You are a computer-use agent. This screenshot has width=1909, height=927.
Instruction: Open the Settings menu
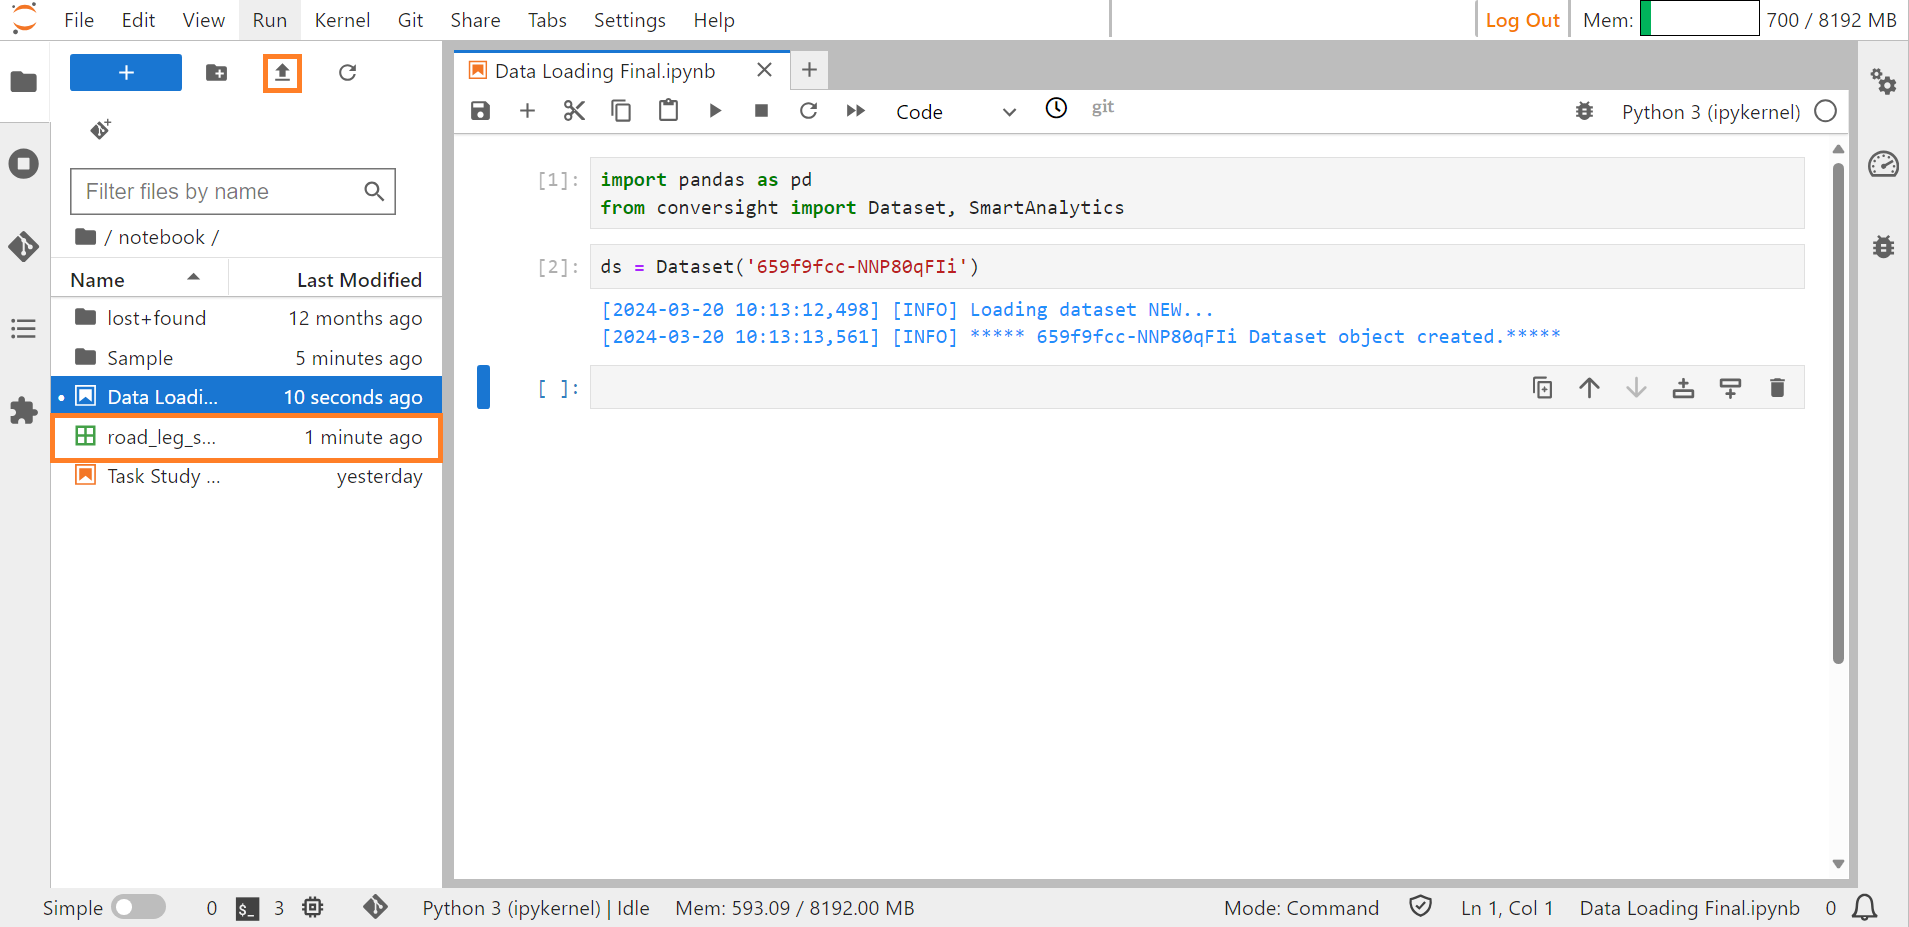(x=629, y=20)
